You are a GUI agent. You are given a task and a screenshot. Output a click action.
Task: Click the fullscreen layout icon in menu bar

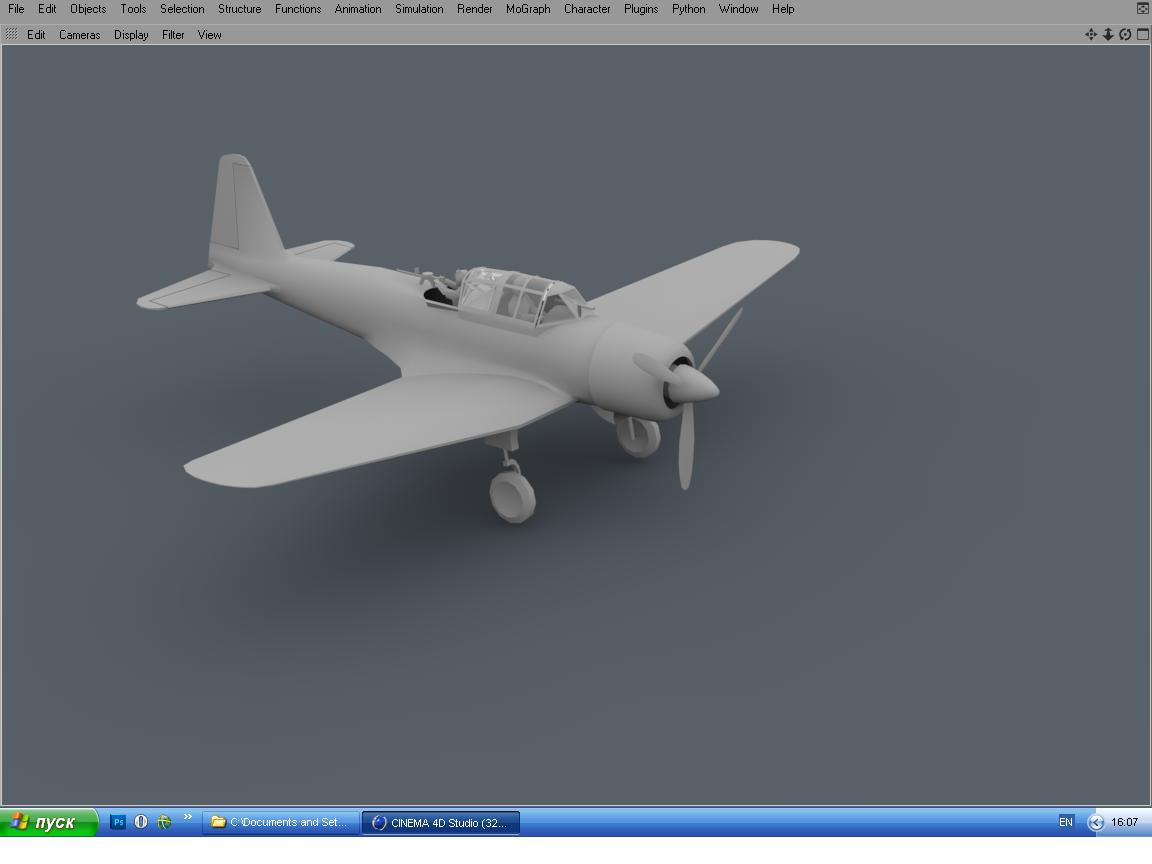pyautogui.click(x=1142, y=9)
